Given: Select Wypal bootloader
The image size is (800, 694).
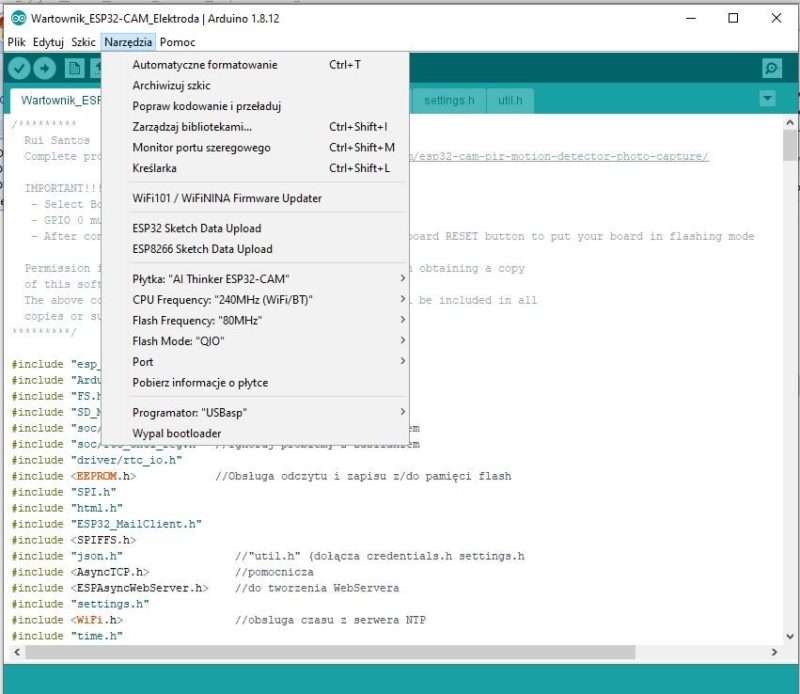Looking at the screenshot, I should pos(255,433).
